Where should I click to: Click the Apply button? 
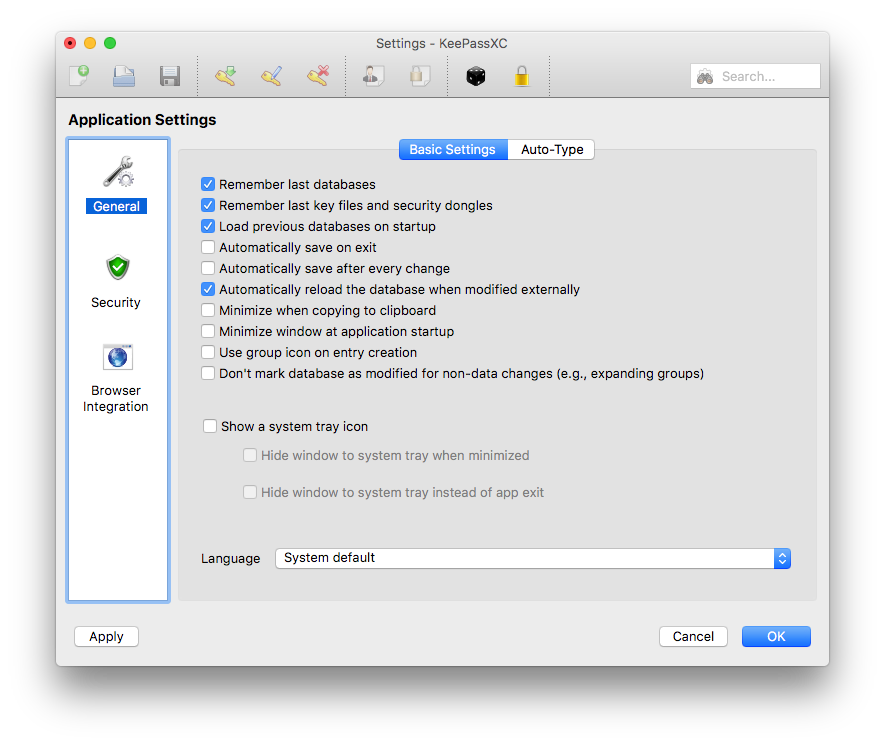[x=106, y=637]
